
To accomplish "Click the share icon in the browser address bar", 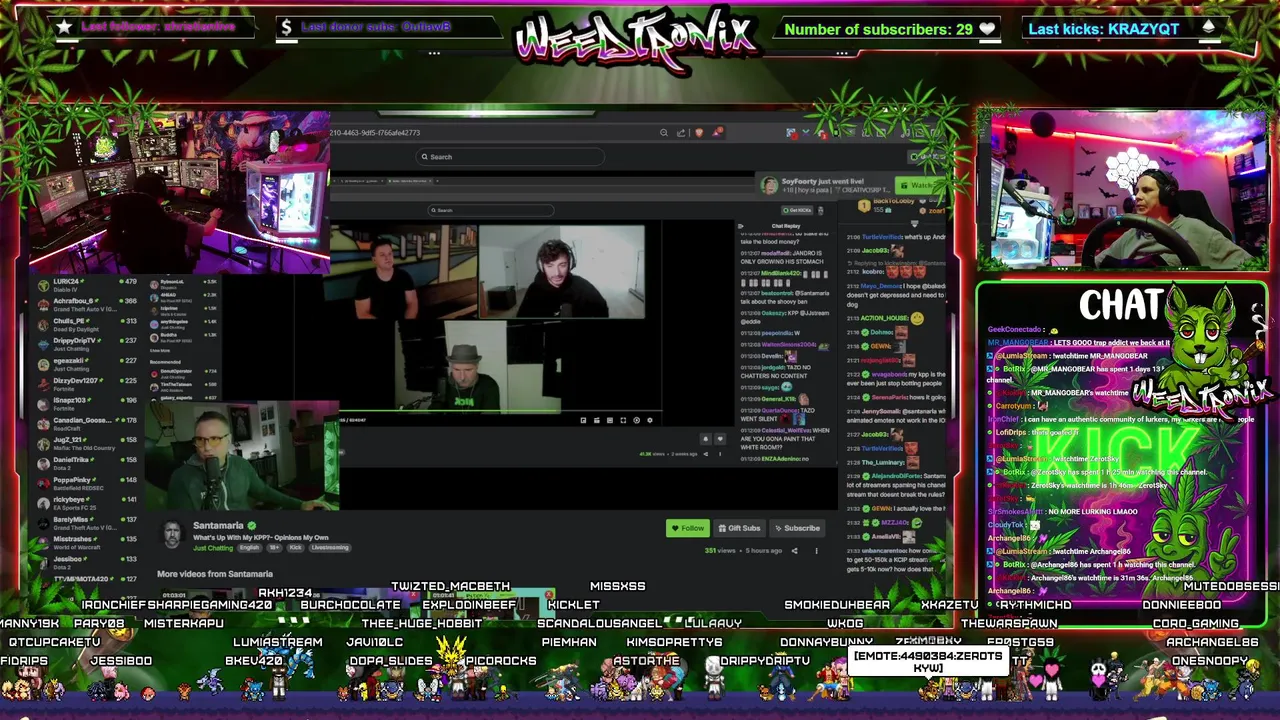I will pyautogui.click(x=681, y=132).
